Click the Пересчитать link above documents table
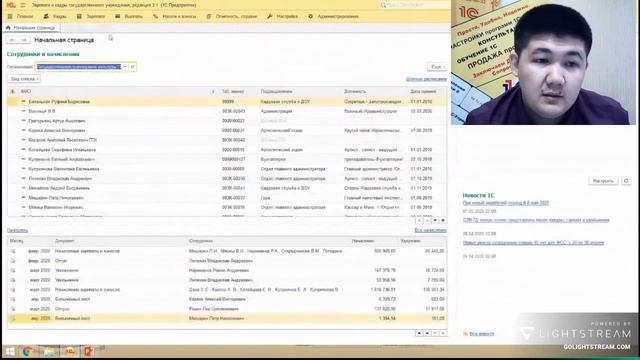The width and height of the screenshot is (640, 360). click(18, 230)
